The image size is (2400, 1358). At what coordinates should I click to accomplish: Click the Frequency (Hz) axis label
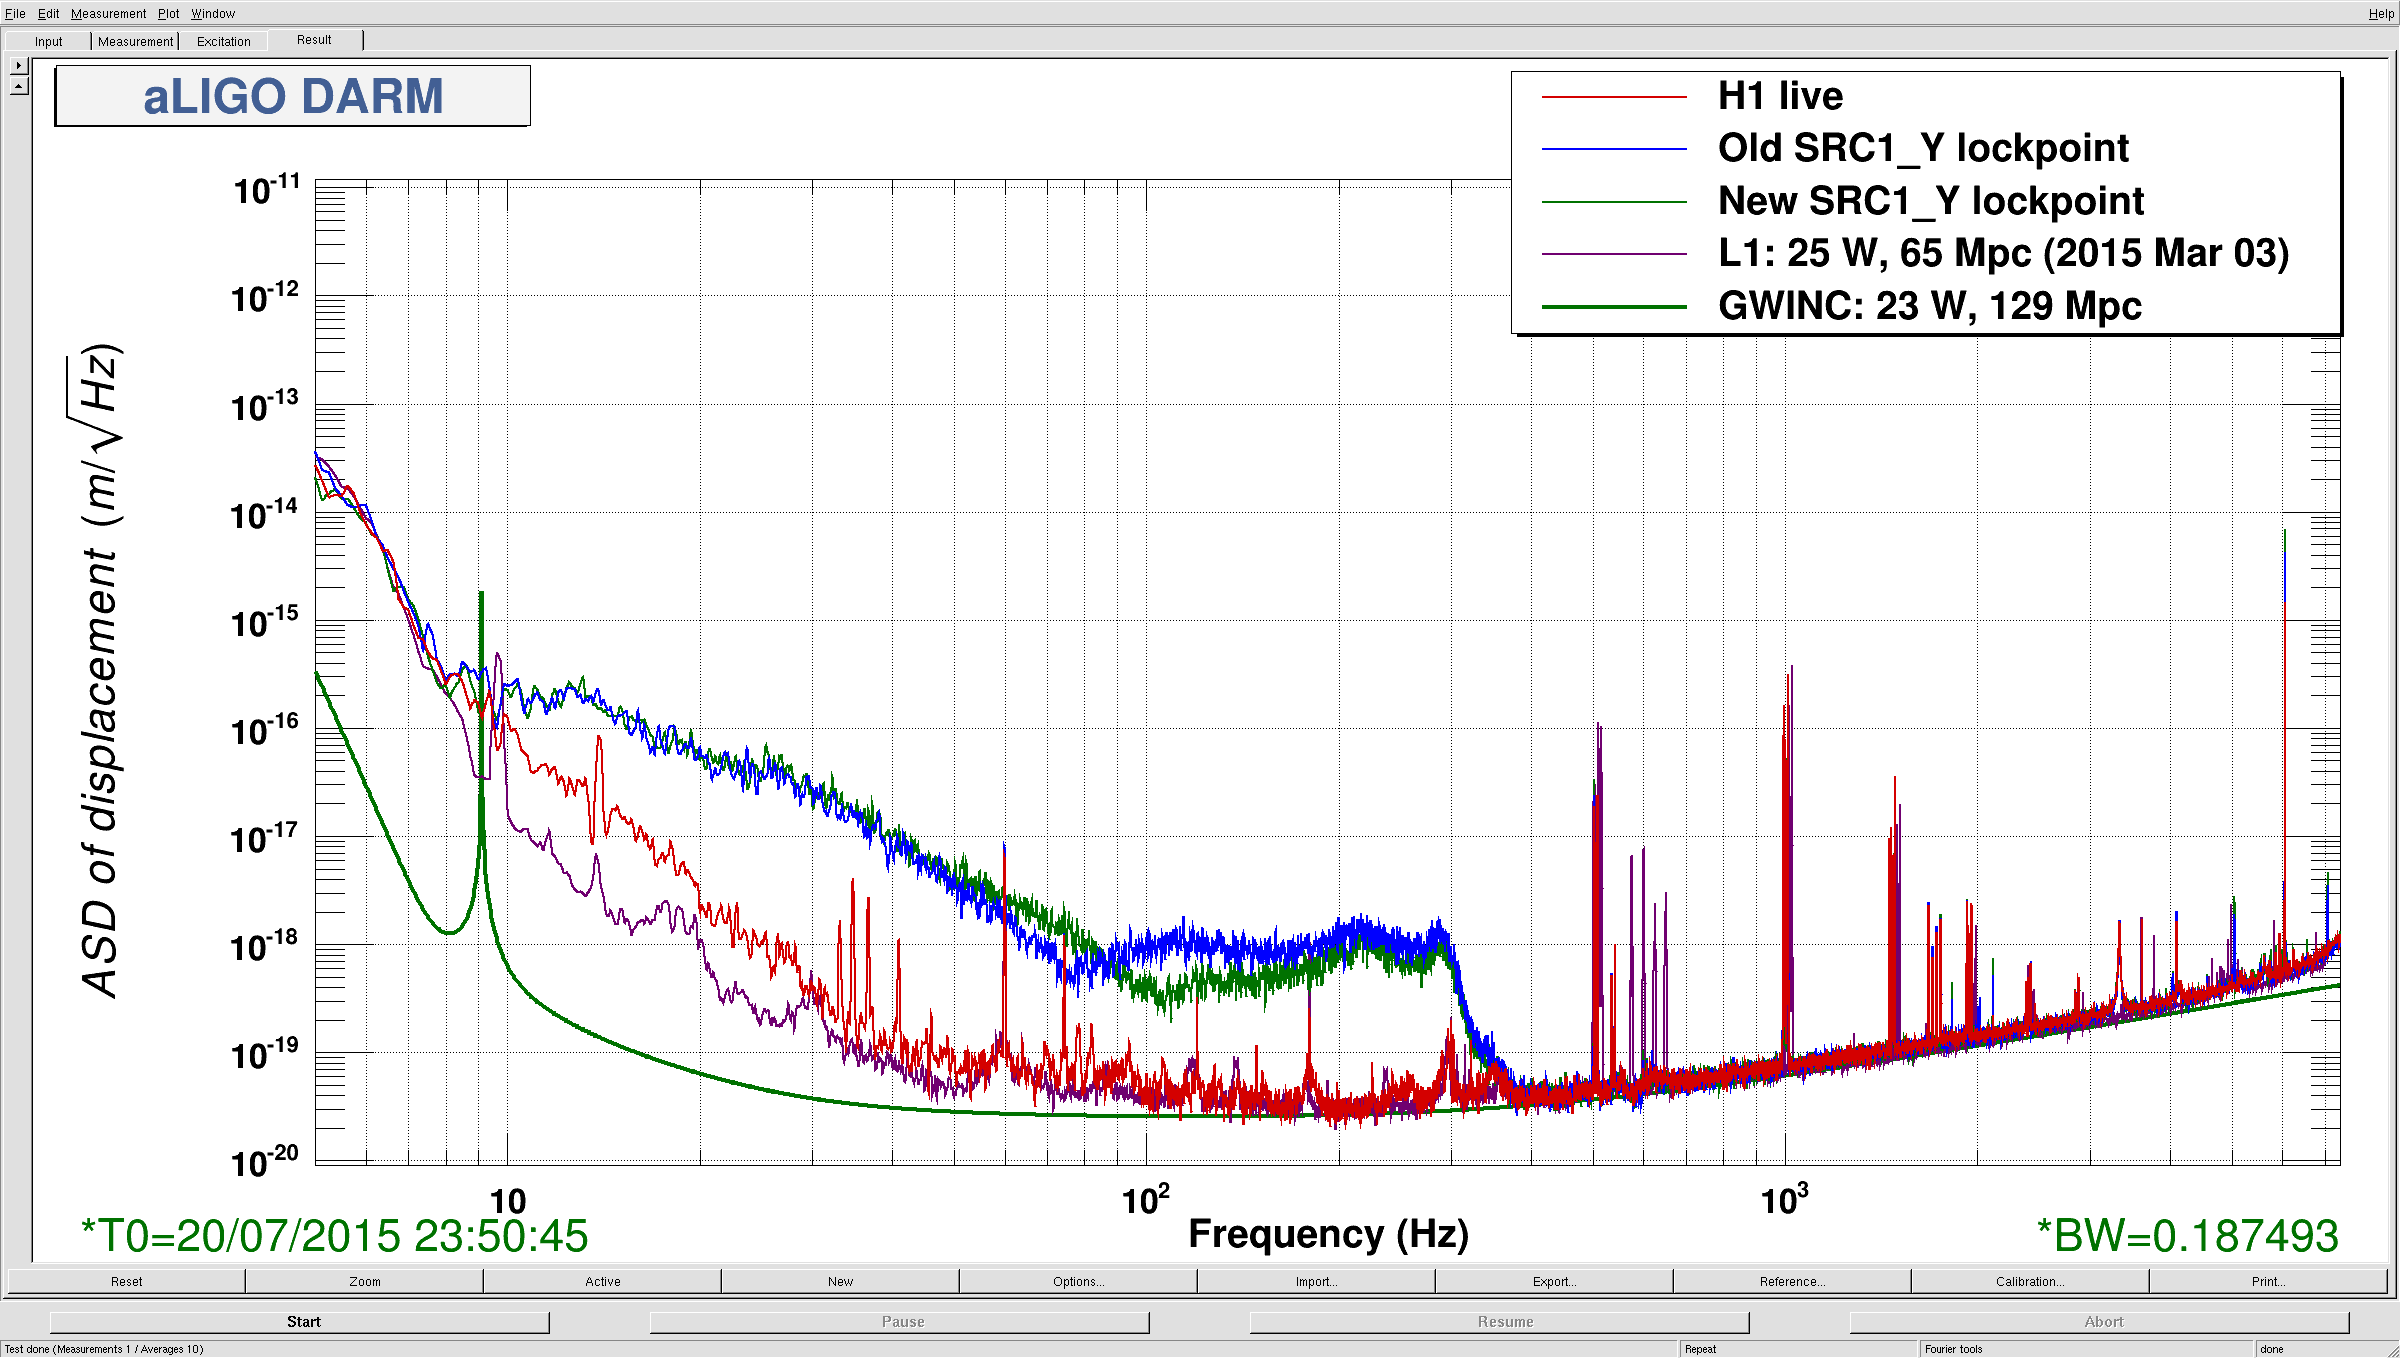coord(1328,1234)
